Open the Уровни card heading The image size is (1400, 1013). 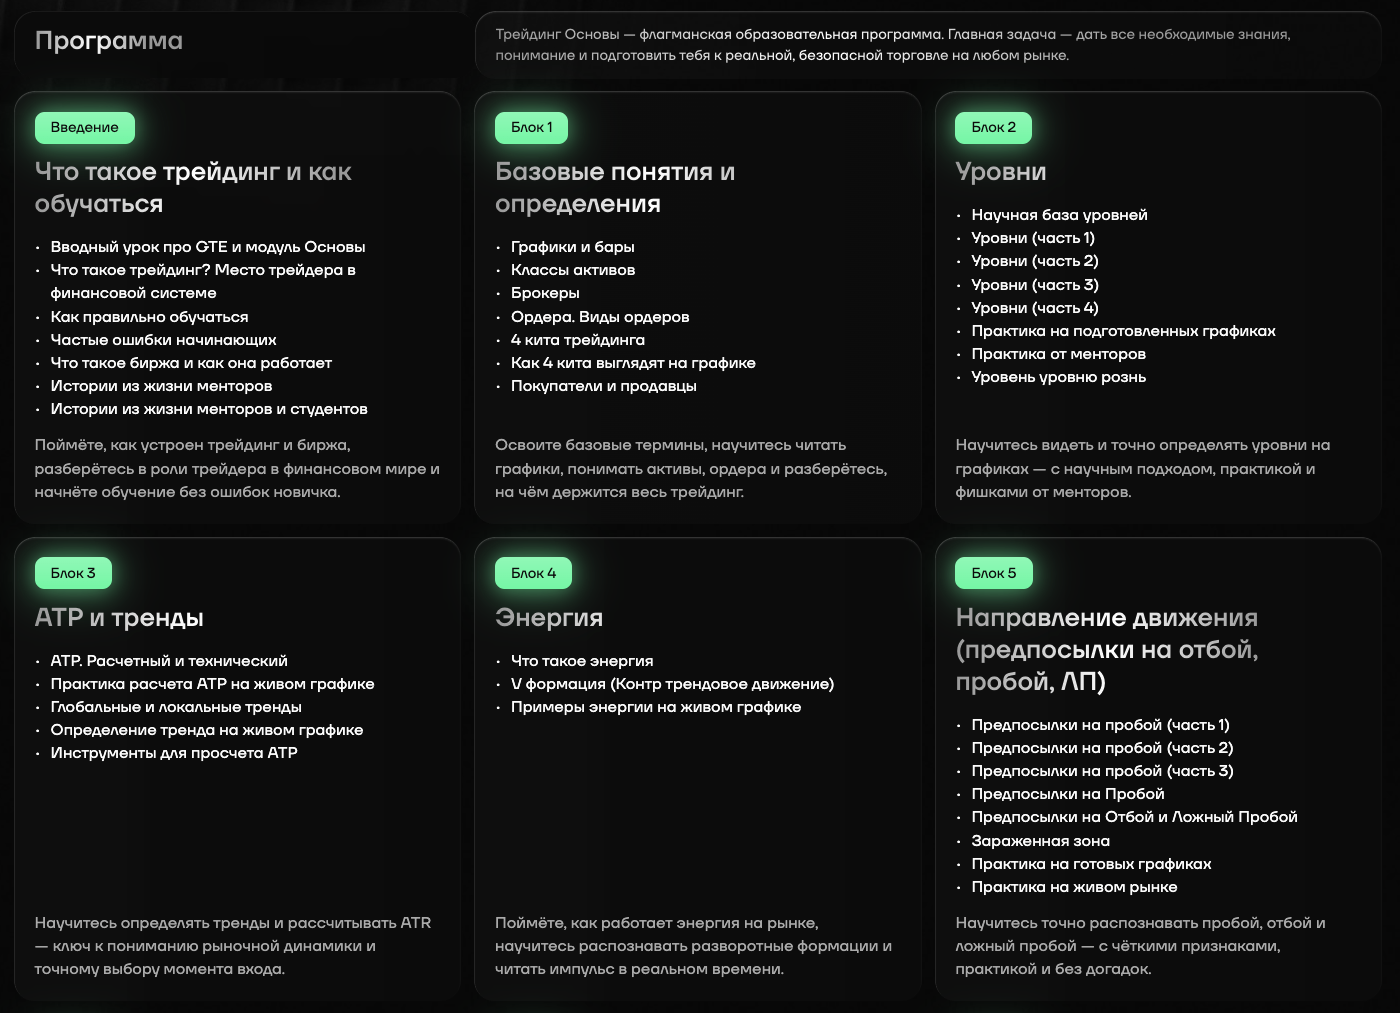(1000, 172)
